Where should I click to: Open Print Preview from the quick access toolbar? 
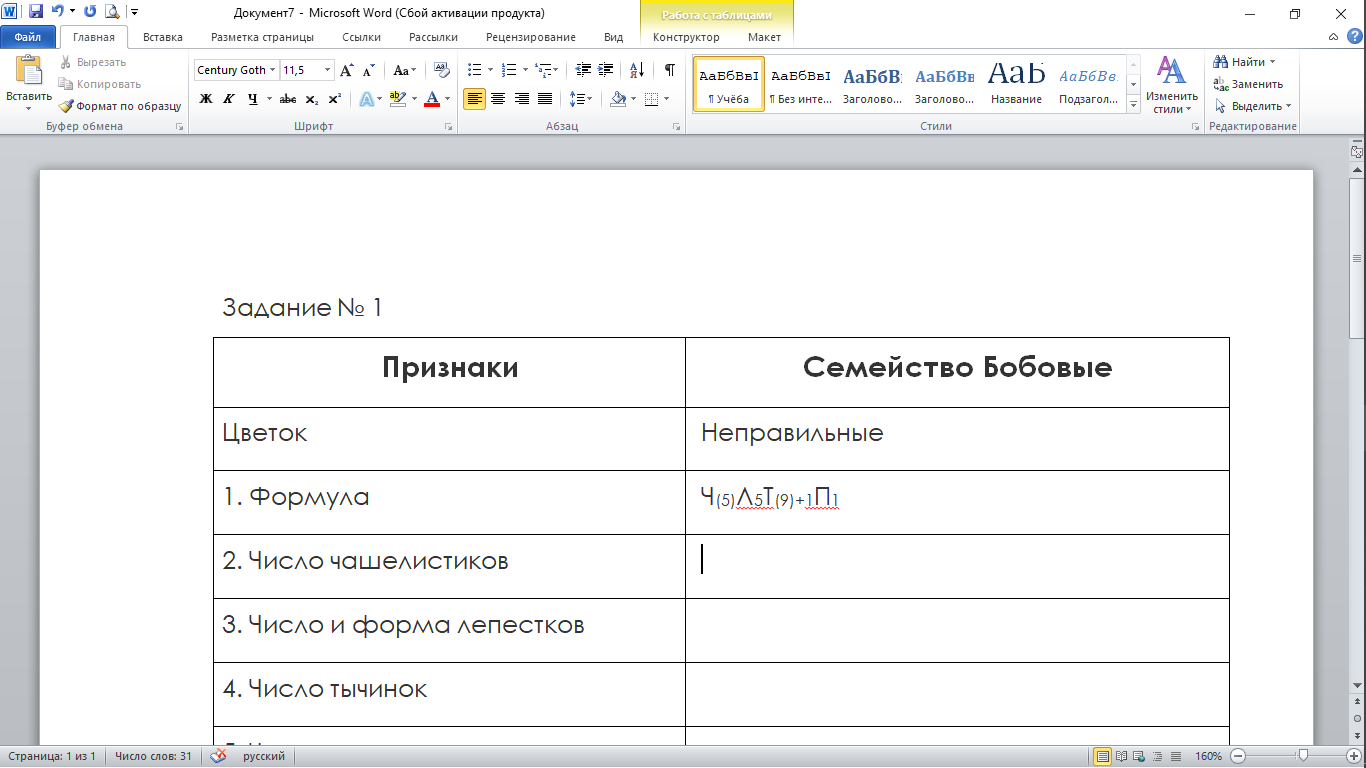[x=112, y=12]
